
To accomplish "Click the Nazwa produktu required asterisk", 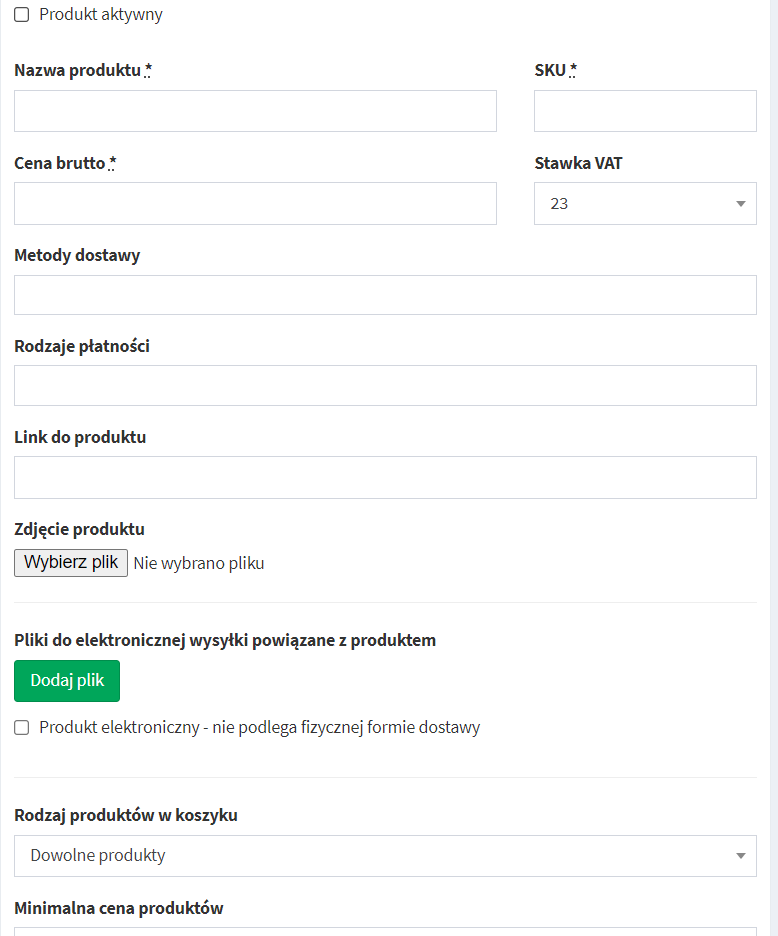I will click(148, 70).
